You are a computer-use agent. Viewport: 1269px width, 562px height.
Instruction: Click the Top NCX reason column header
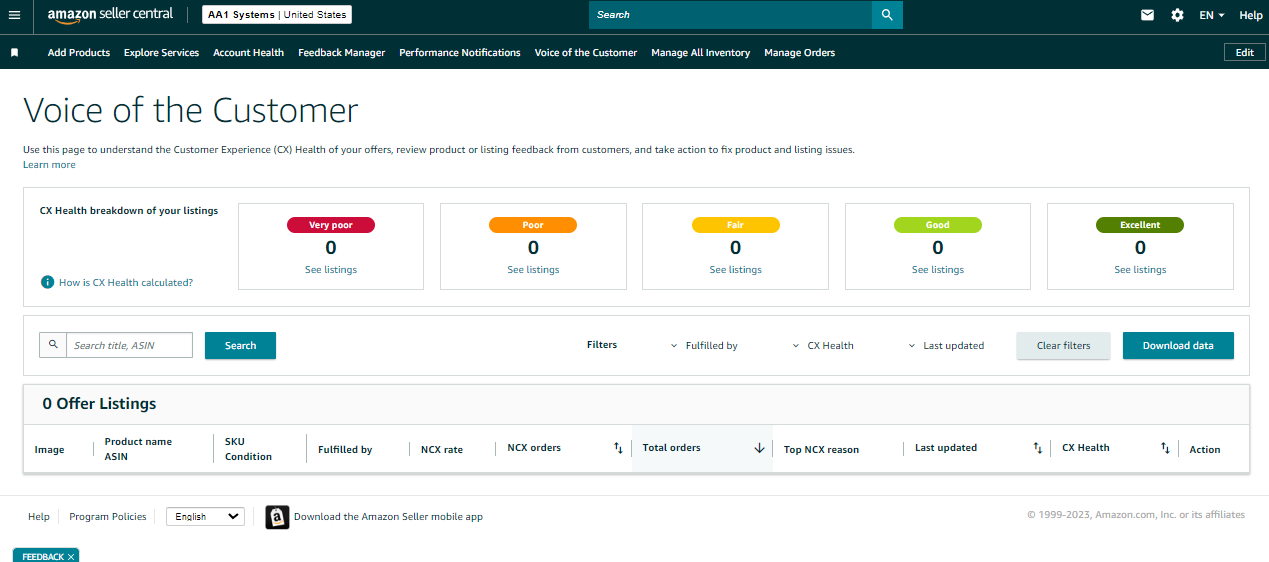point(821,450)
